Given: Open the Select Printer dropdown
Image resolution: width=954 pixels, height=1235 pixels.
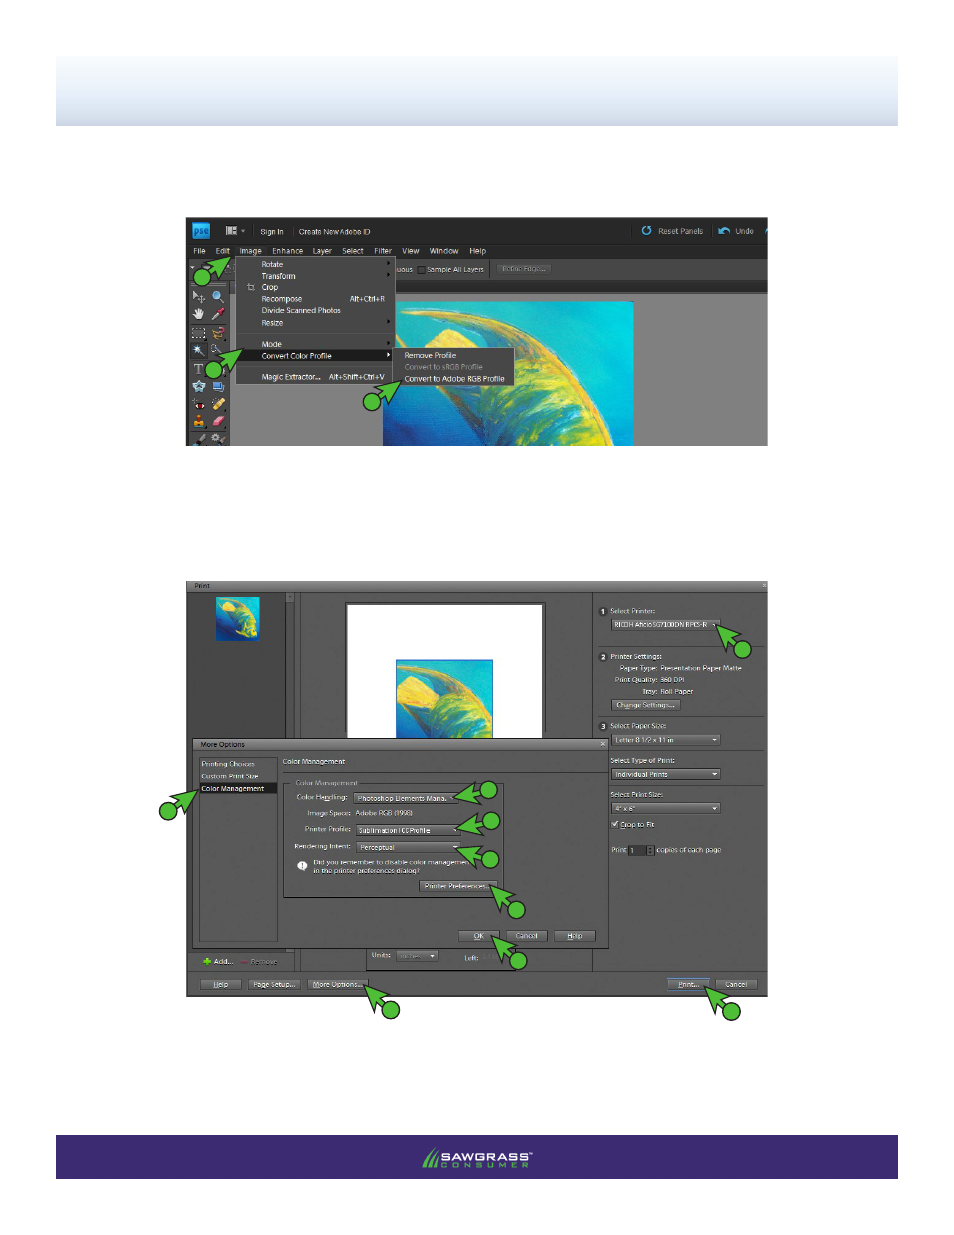Looking at the screenshot, I should click(665, 625).
